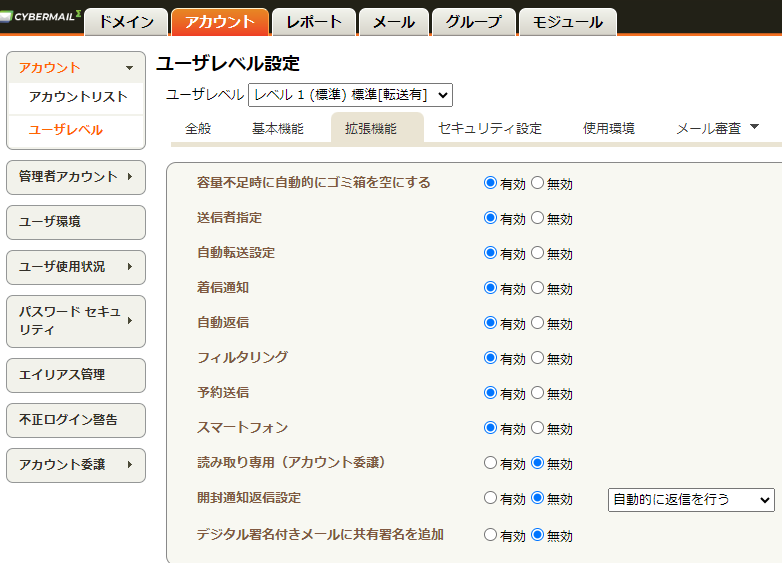Set ゴミ箱を空にする to 有効
The image size is (782, 563).
[x=490, y=183]
